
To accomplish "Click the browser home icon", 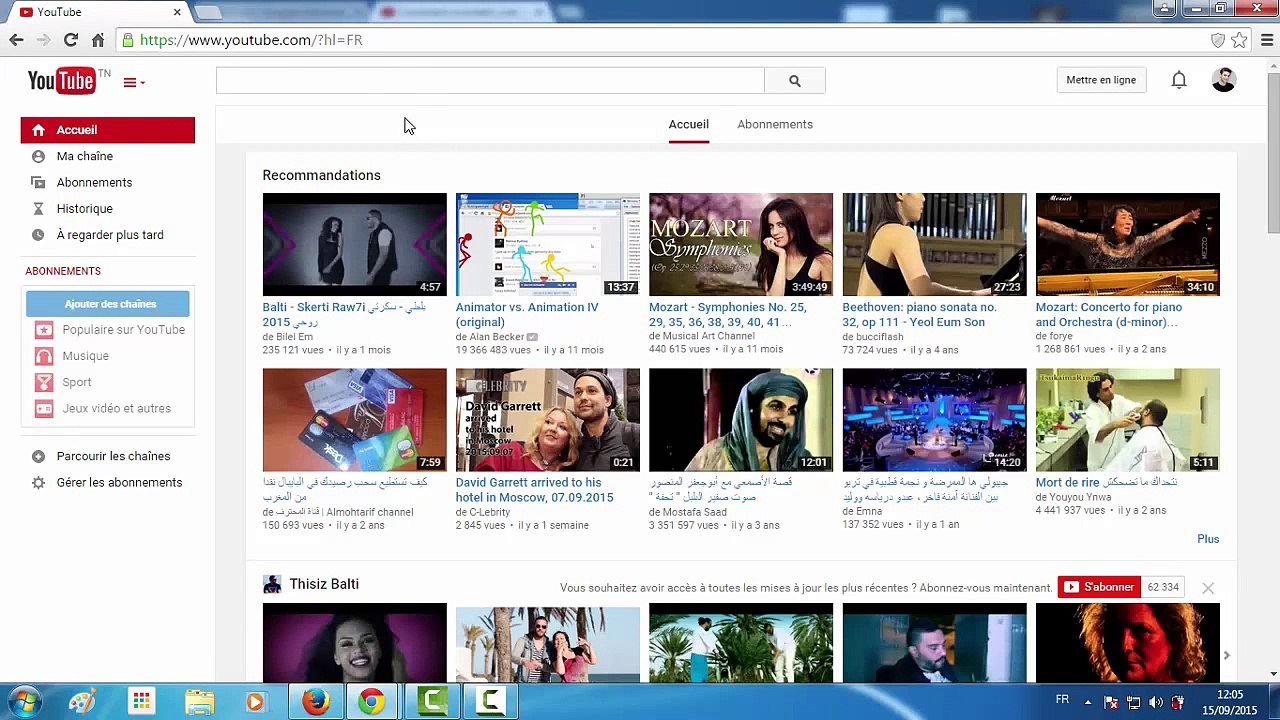I will 97,40.
